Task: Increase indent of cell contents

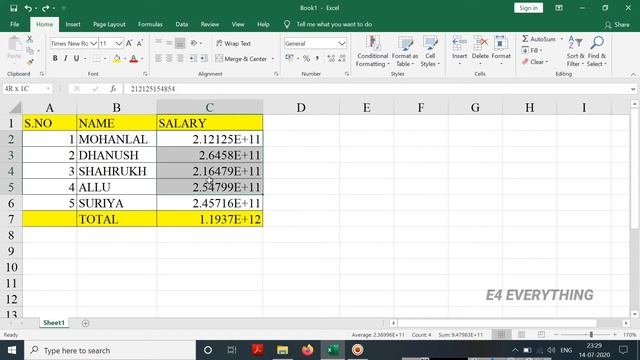Action: pos(204,59)
